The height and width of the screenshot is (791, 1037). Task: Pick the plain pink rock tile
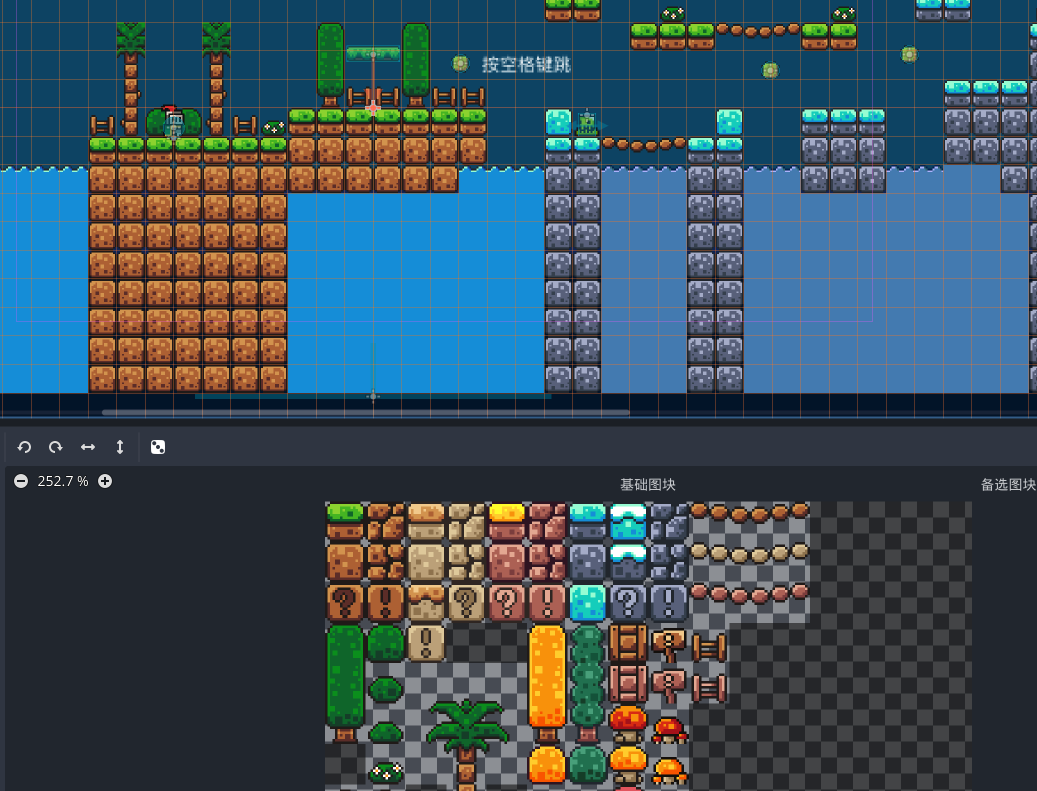[x=507, y=562]
